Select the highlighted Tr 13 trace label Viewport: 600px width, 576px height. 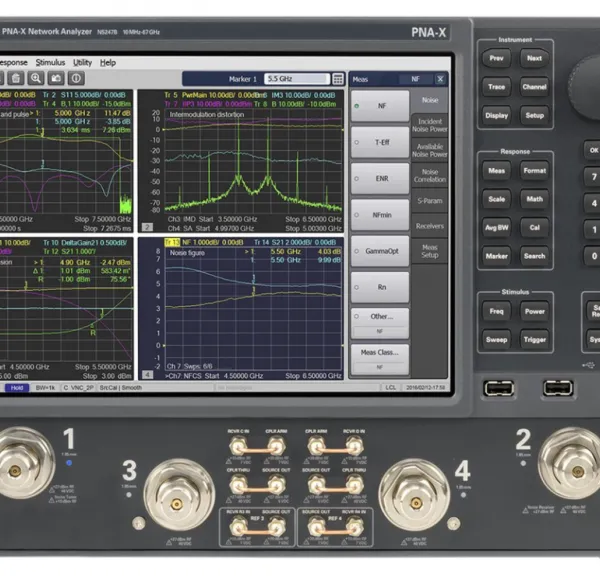[172, 242]
